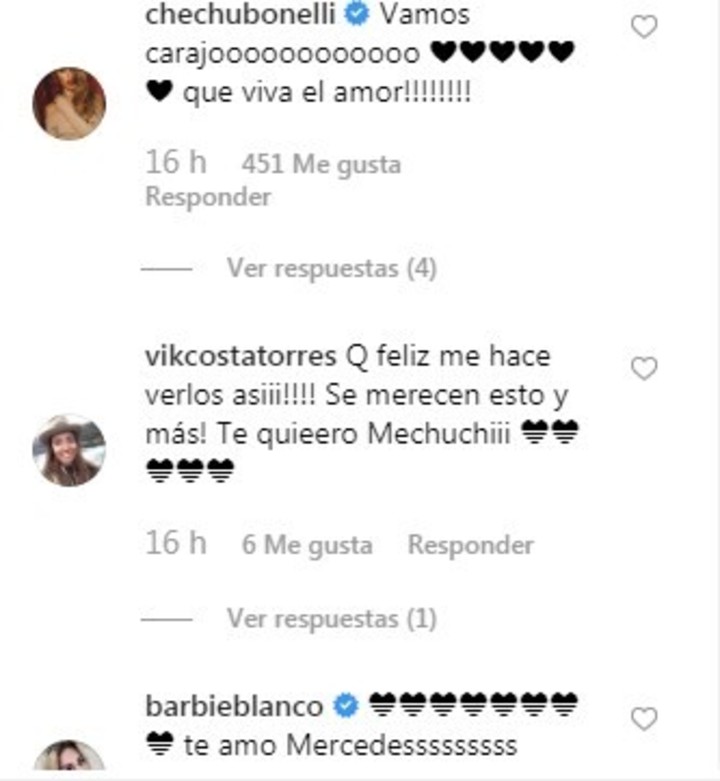Reply to chechubonelli via Responder

[208, 197]
